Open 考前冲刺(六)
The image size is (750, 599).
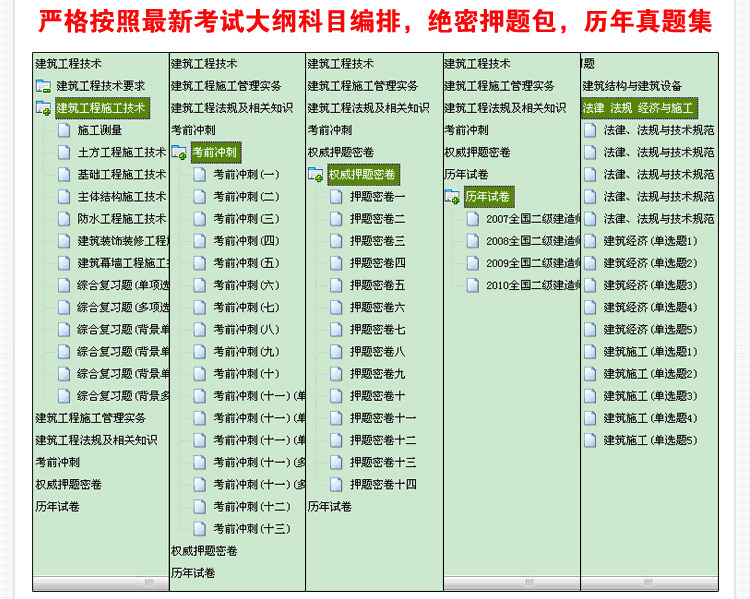coord(246,285)
